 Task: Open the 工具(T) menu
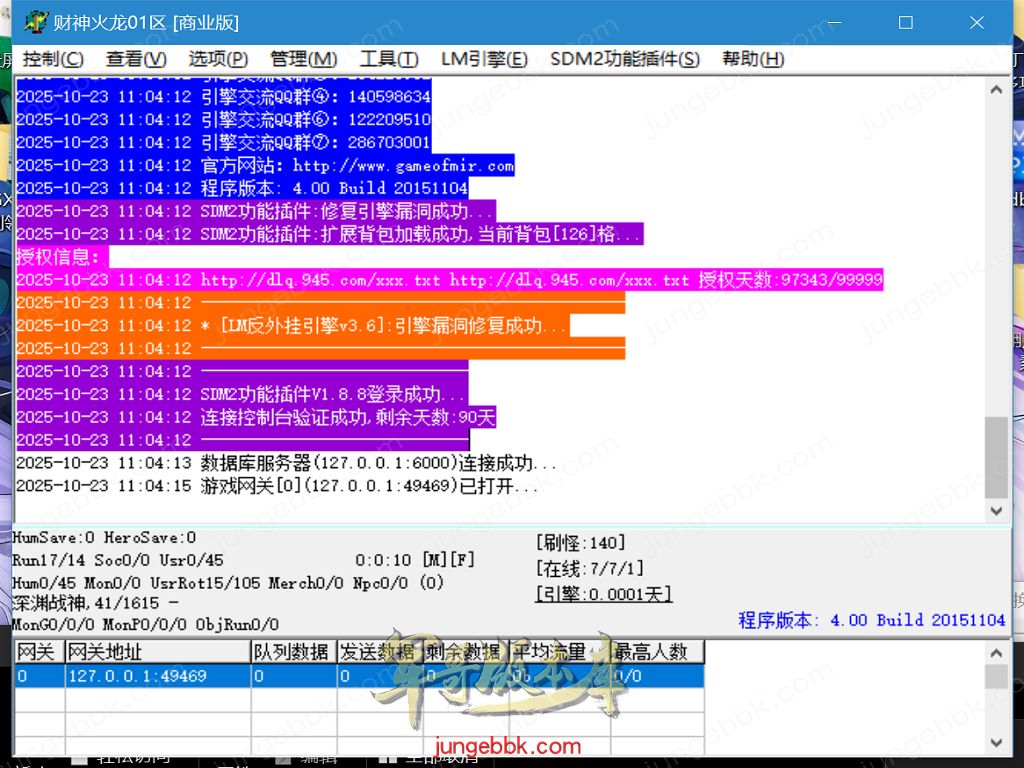pos(389,59)
